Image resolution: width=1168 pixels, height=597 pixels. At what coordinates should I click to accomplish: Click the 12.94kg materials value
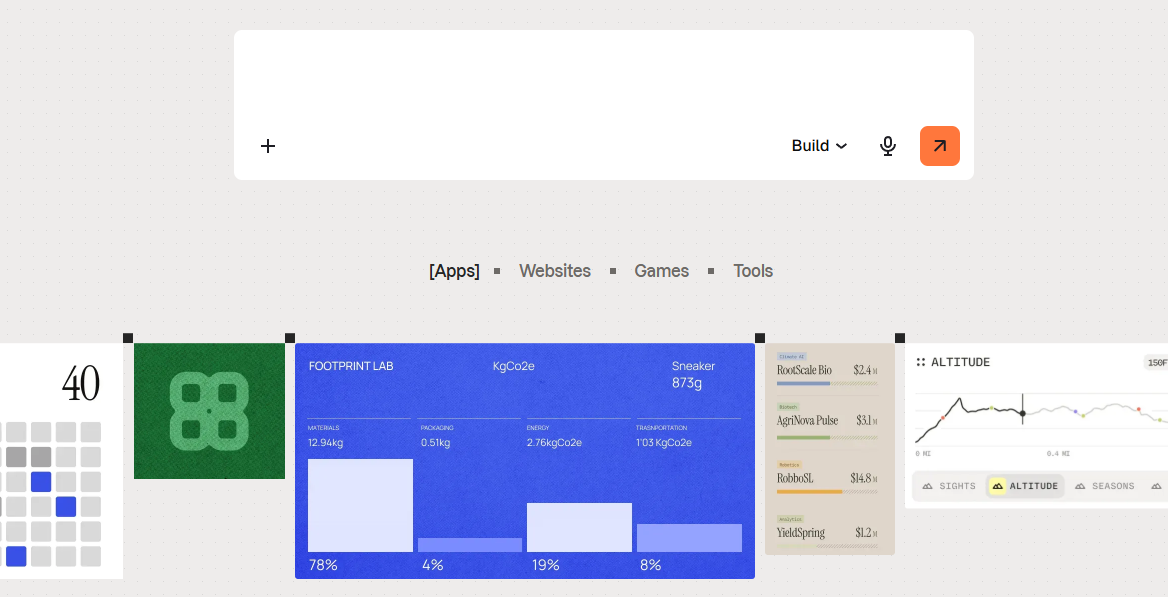[326, 443]
